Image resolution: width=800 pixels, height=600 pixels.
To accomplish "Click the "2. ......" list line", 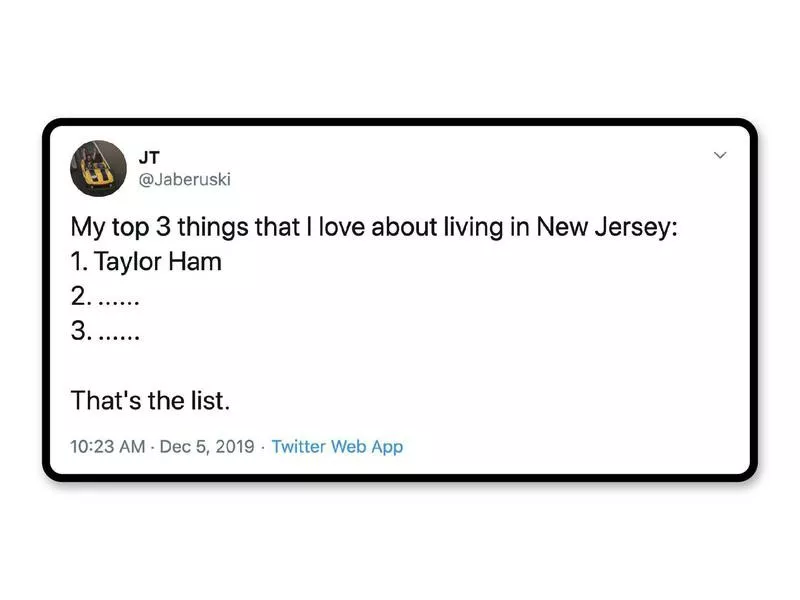I will pos(105,299).
